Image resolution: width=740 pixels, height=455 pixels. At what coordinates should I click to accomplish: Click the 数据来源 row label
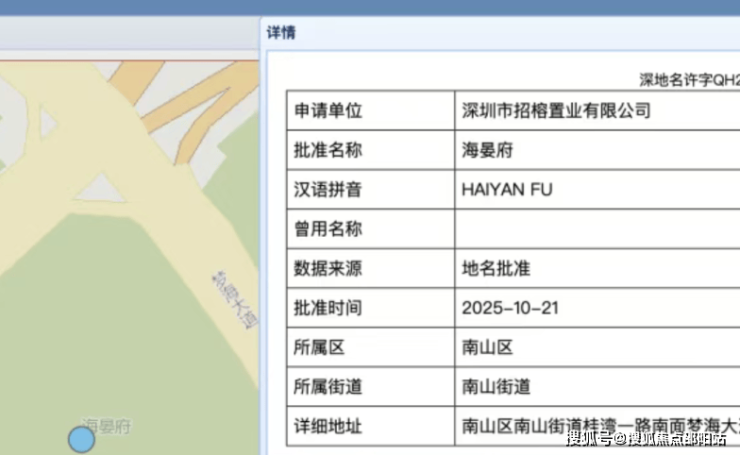tap(328, 268)
